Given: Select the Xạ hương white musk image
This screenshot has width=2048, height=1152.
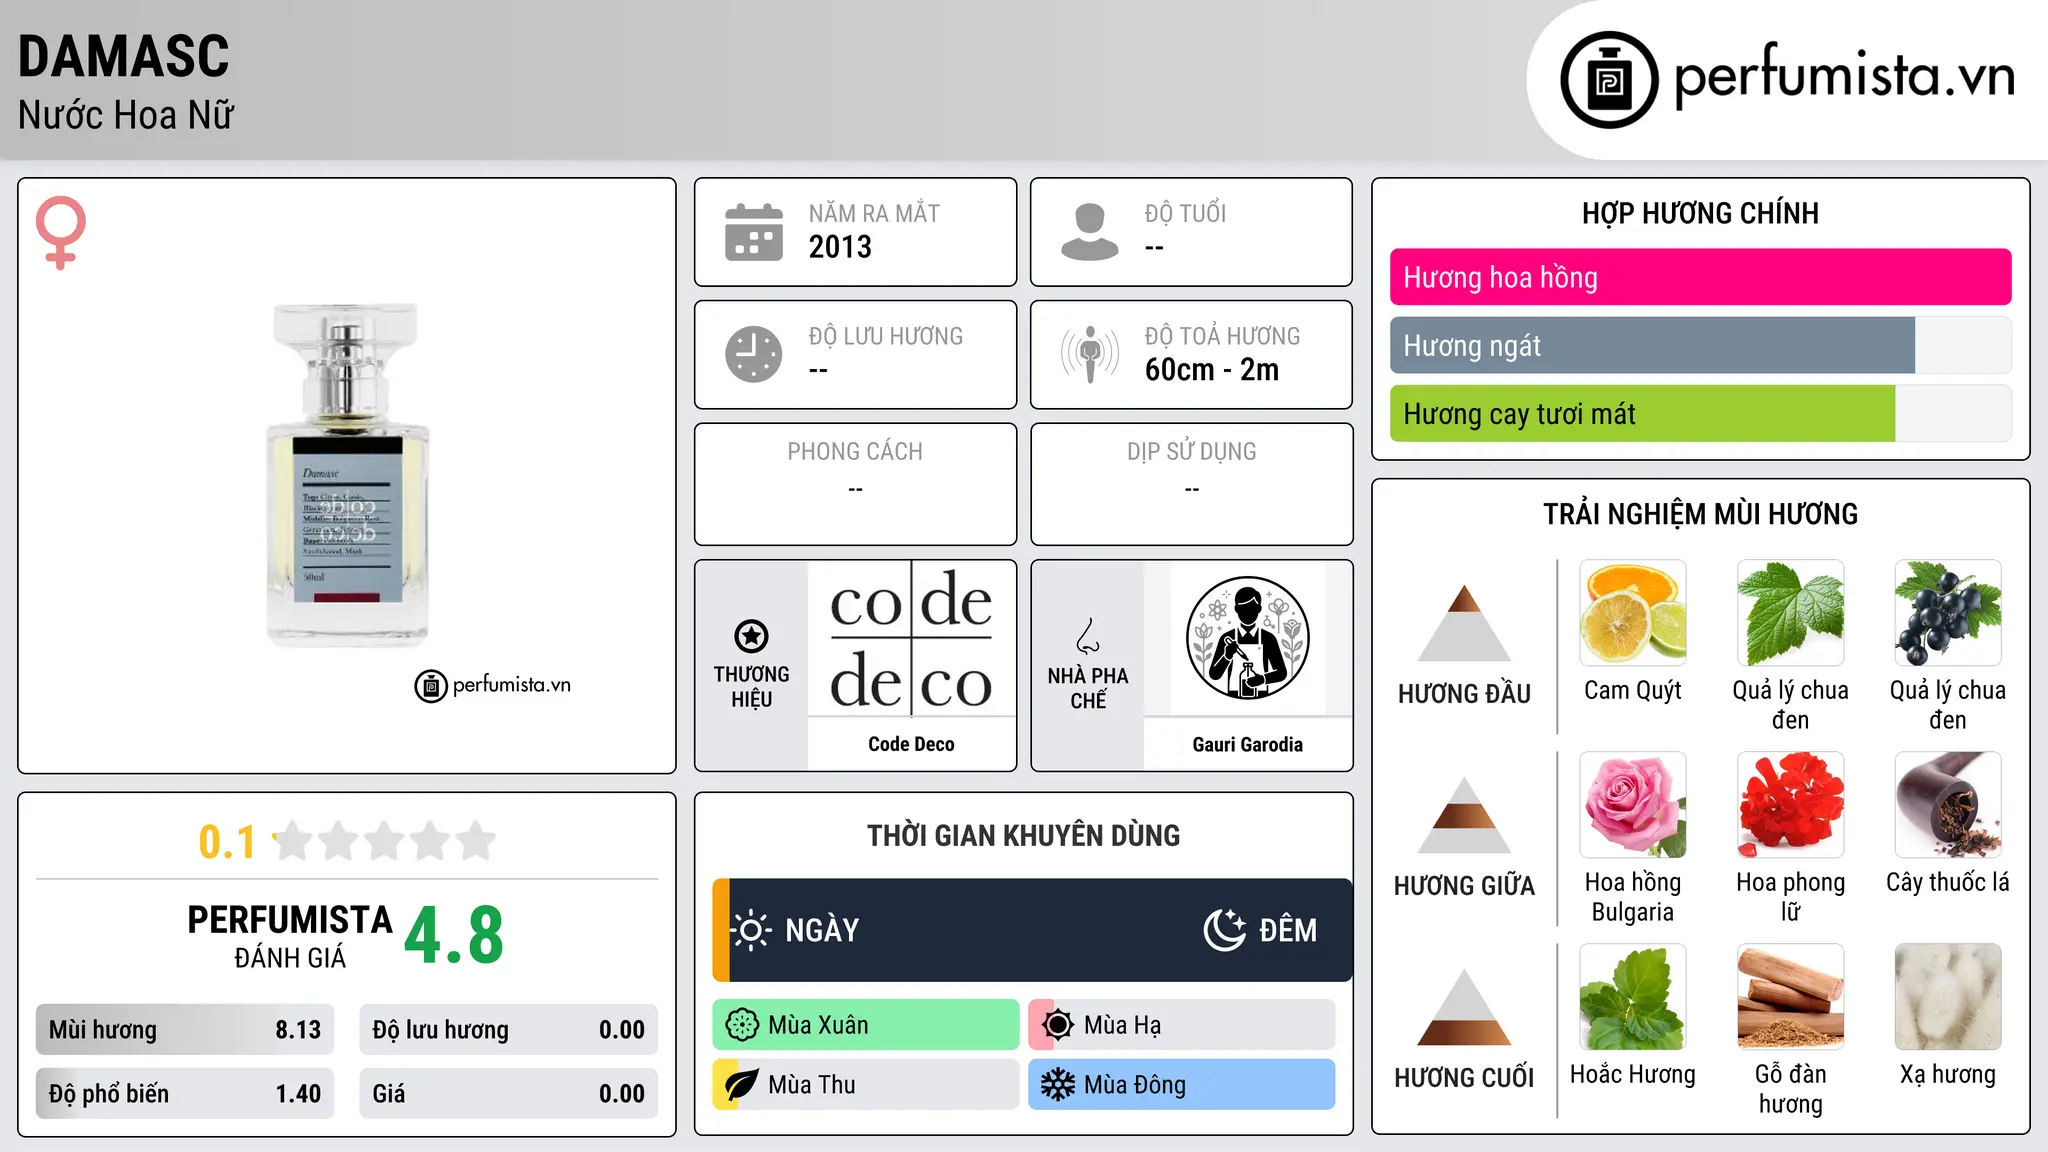Looking at the screenshot, I should [x=1948, y=997].
